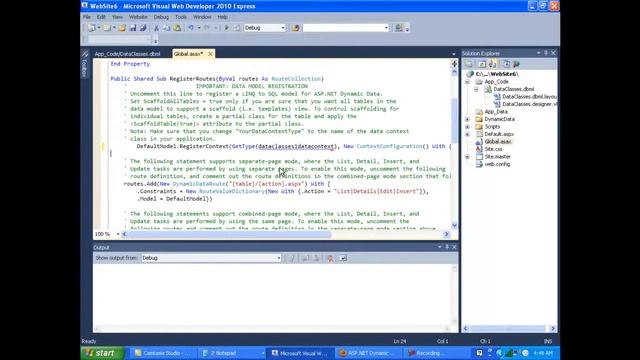
Task: Expand the DynamicData folder node
Action: pos(467,119)
